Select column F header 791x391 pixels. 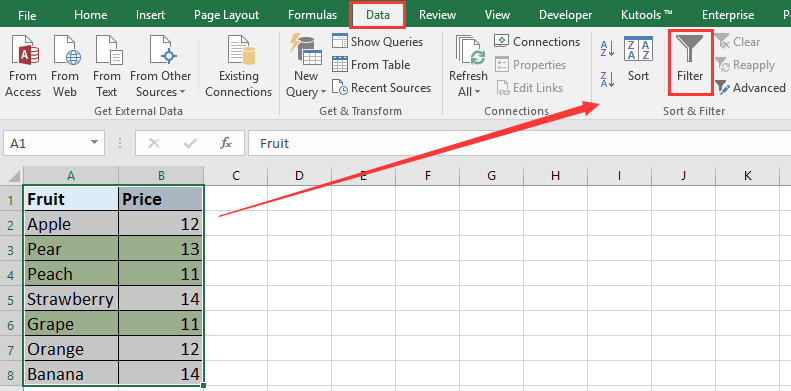(x=428, y=176)
